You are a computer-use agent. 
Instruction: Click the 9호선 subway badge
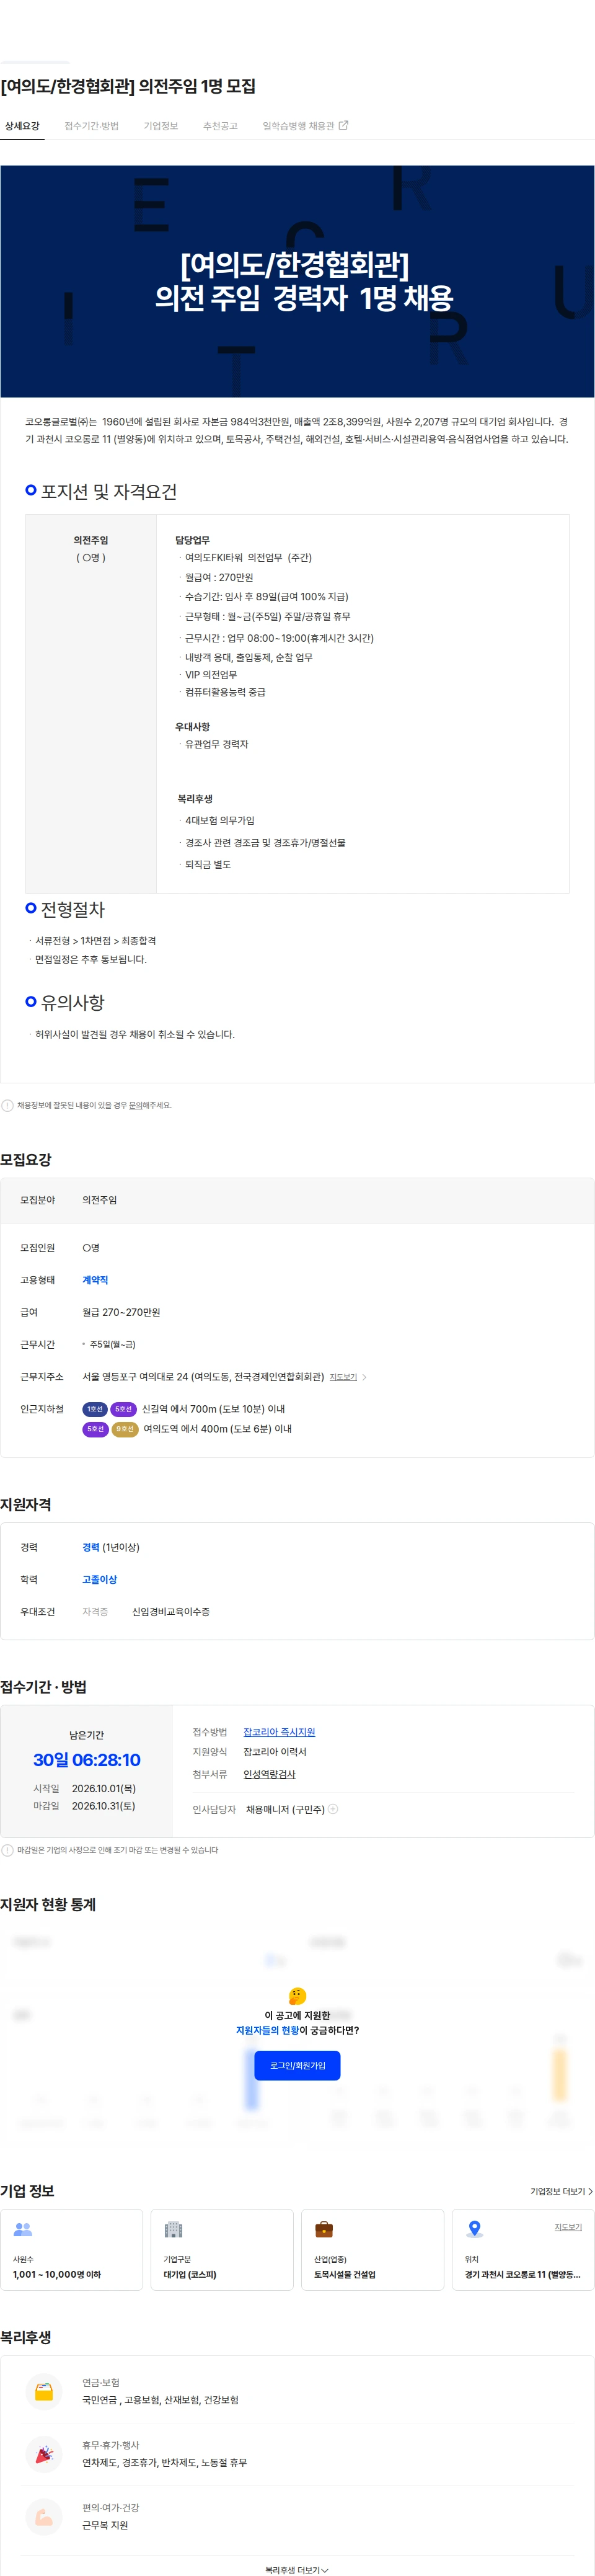125,1429
